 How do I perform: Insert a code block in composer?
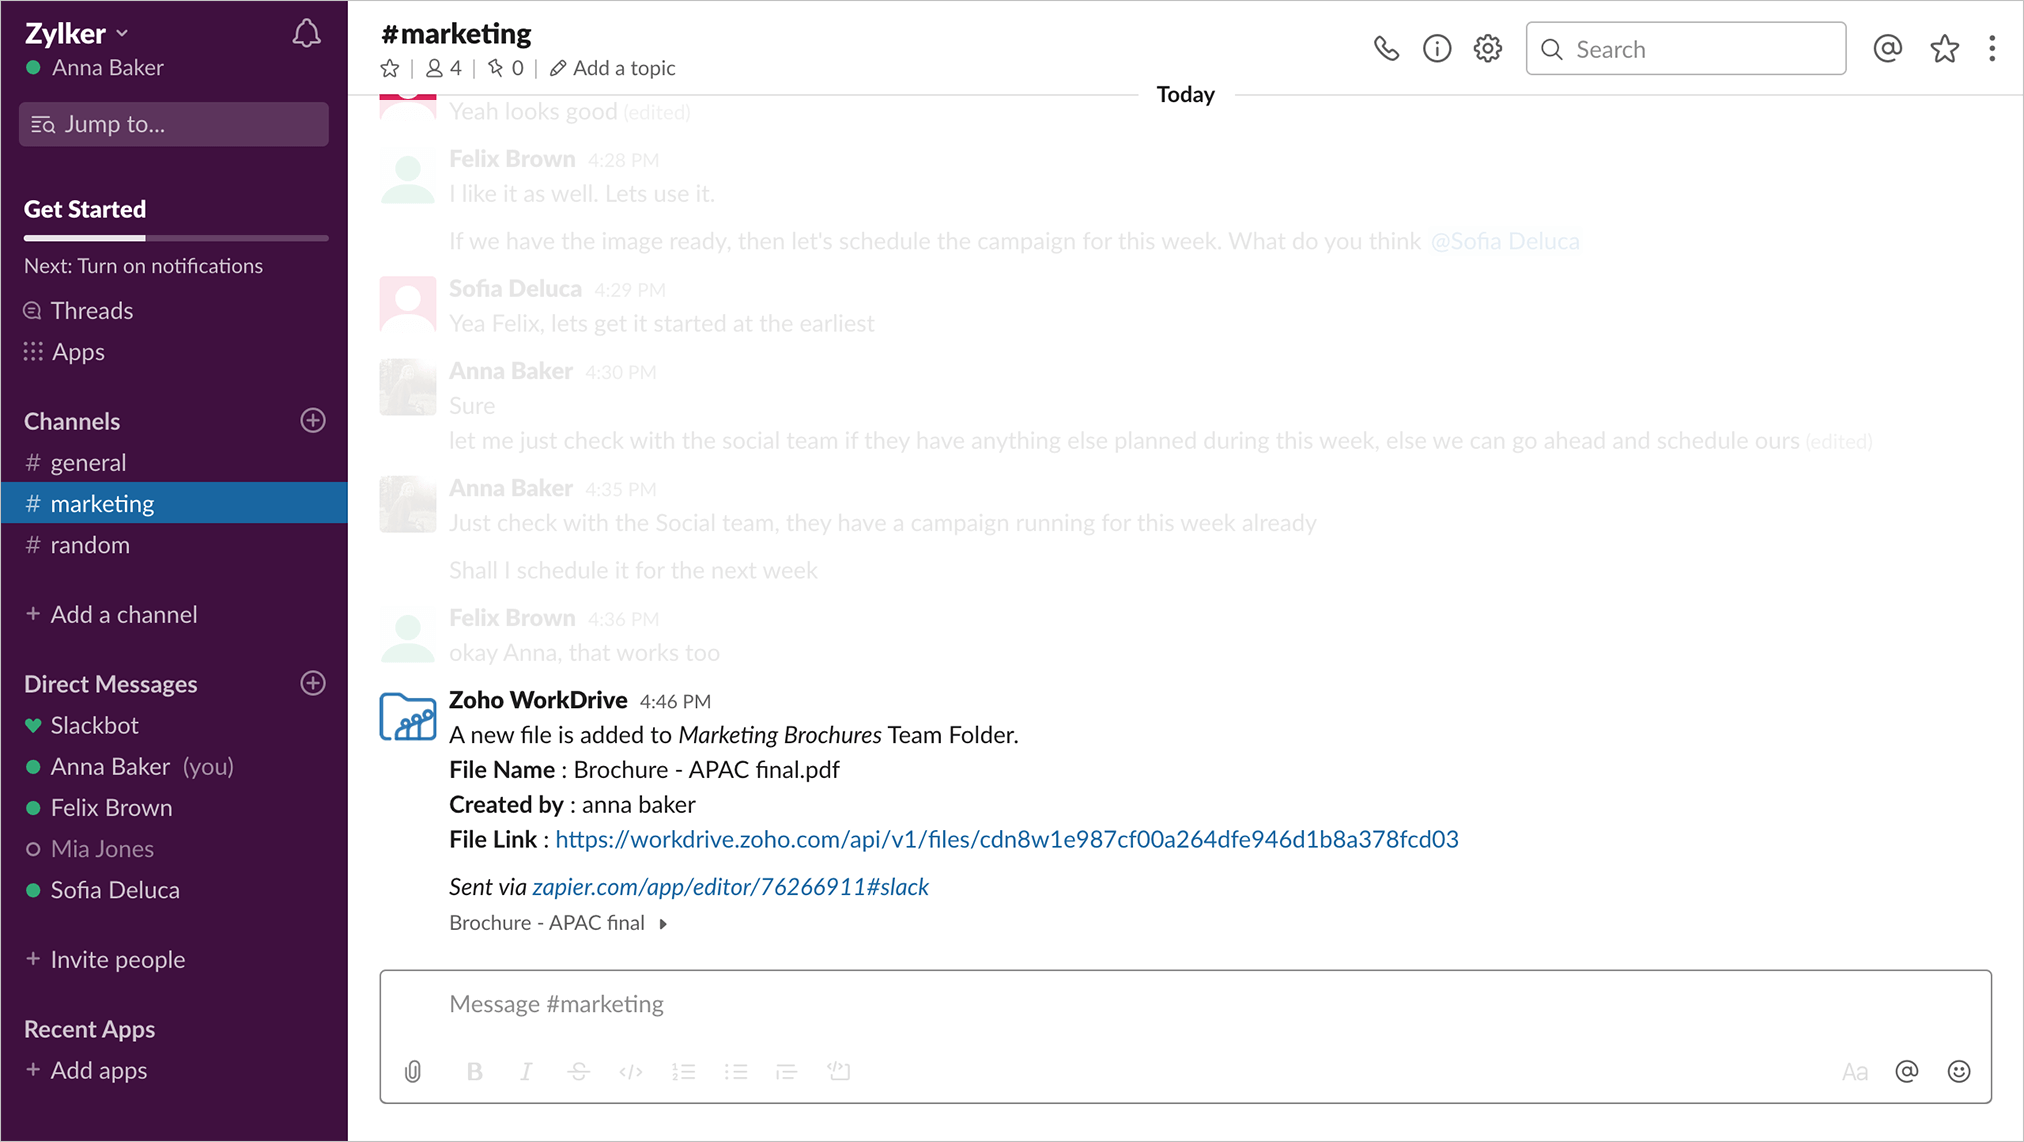[x=839, y=1072]
